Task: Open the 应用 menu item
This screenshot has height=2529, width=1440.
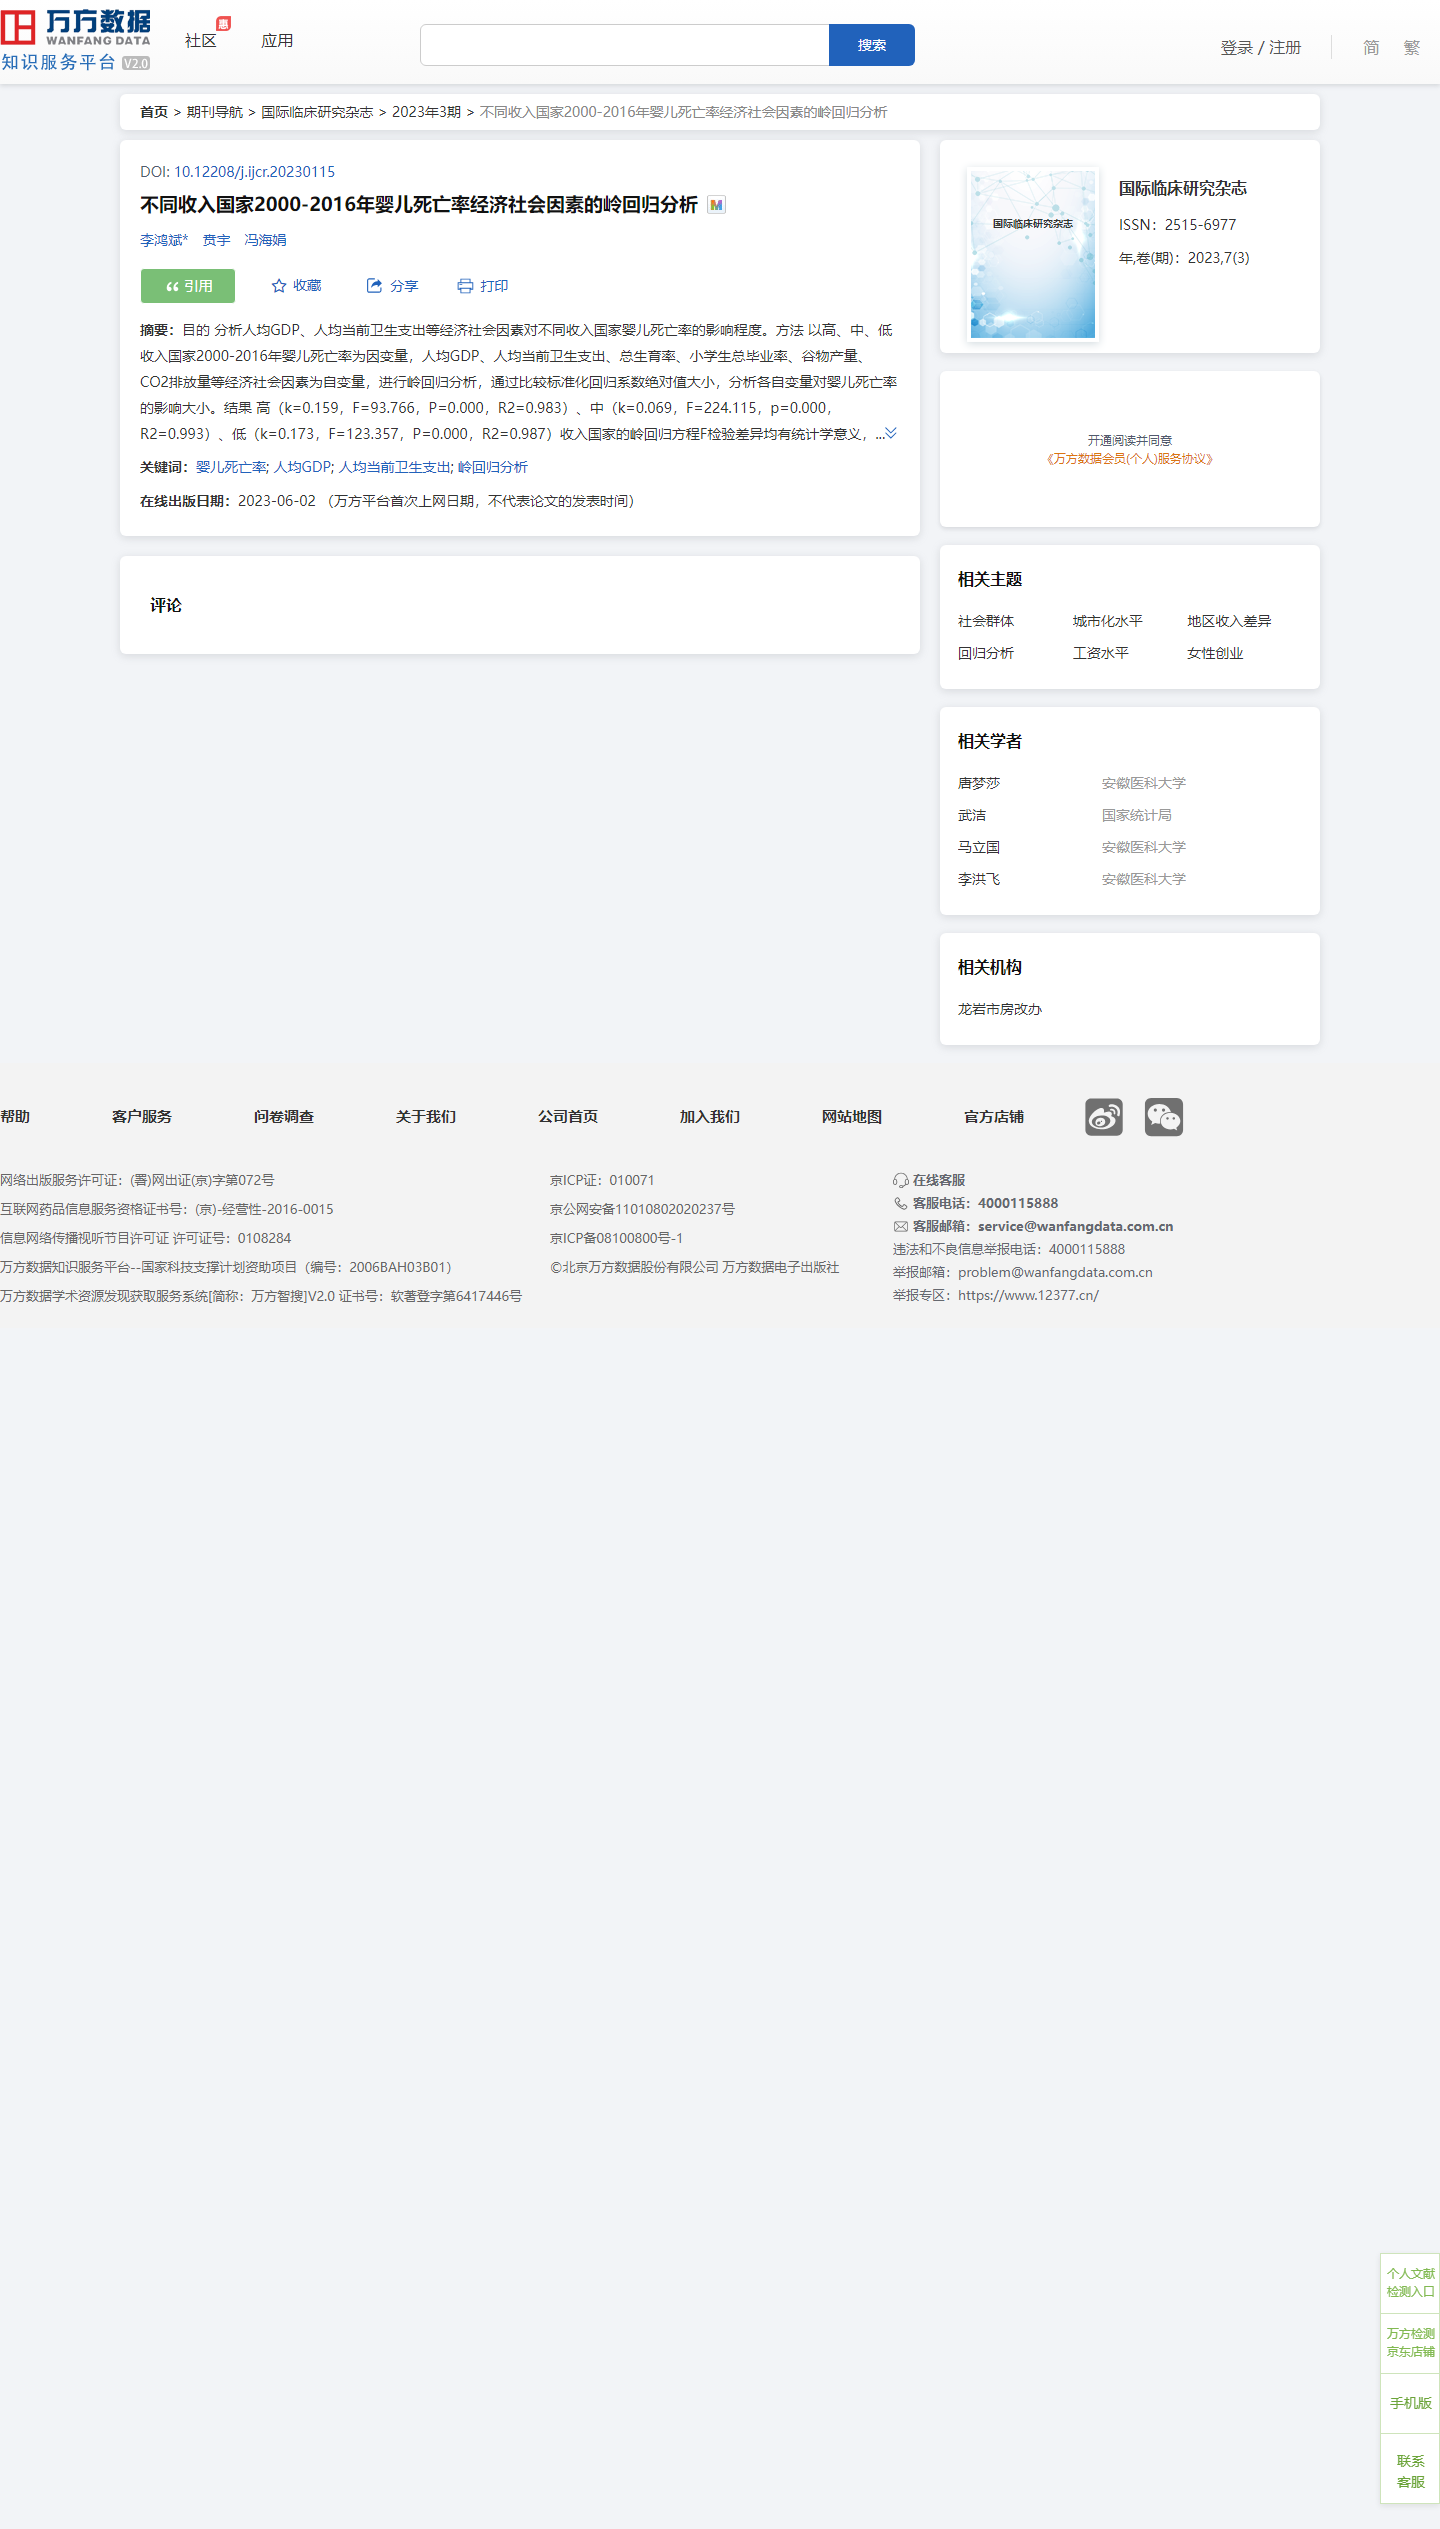Action: 277,41
